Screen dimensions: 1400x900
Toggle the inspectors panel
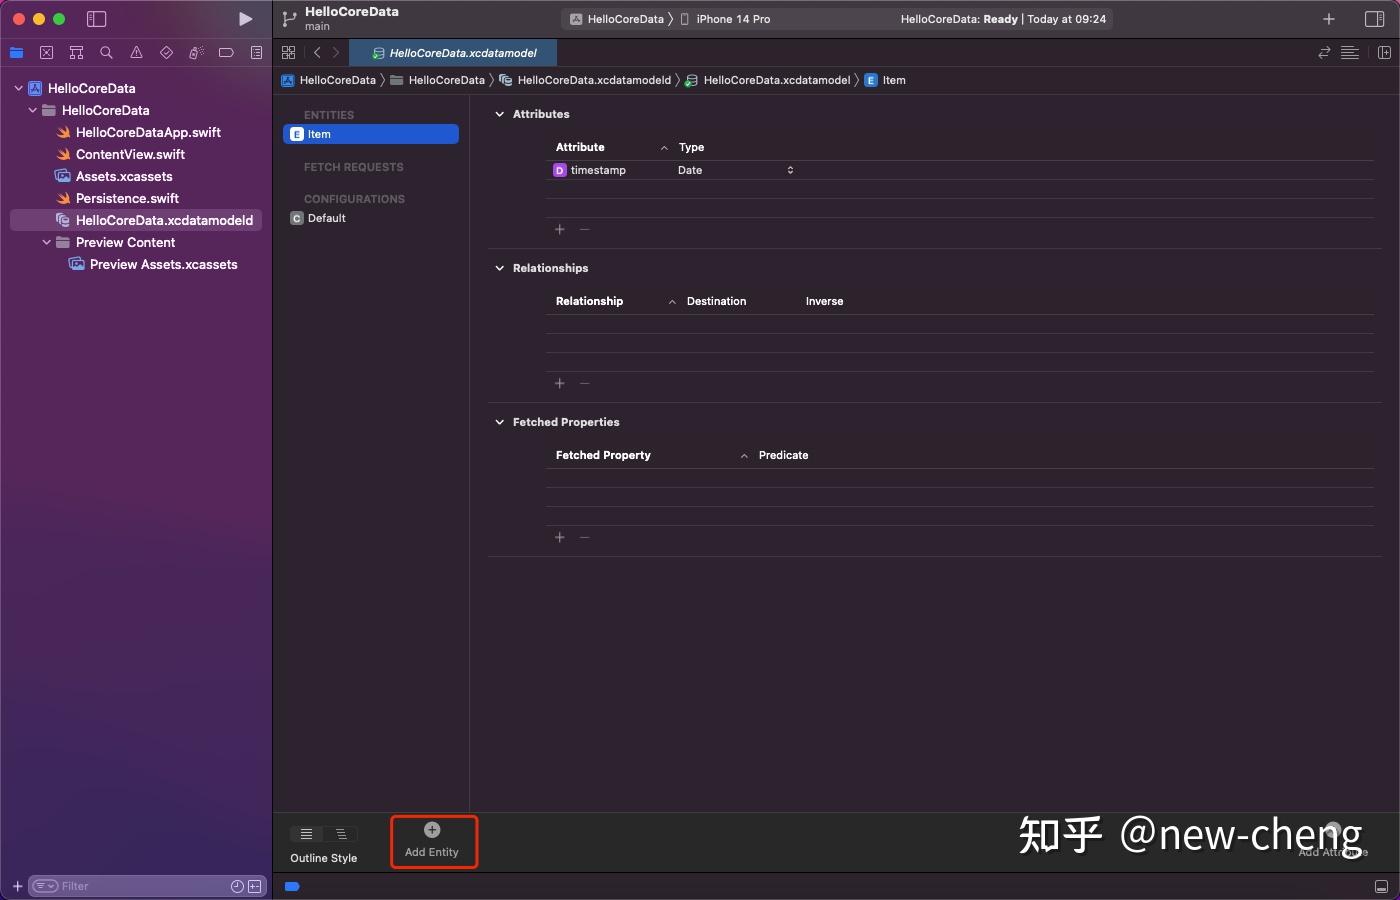pos(1374,19)
